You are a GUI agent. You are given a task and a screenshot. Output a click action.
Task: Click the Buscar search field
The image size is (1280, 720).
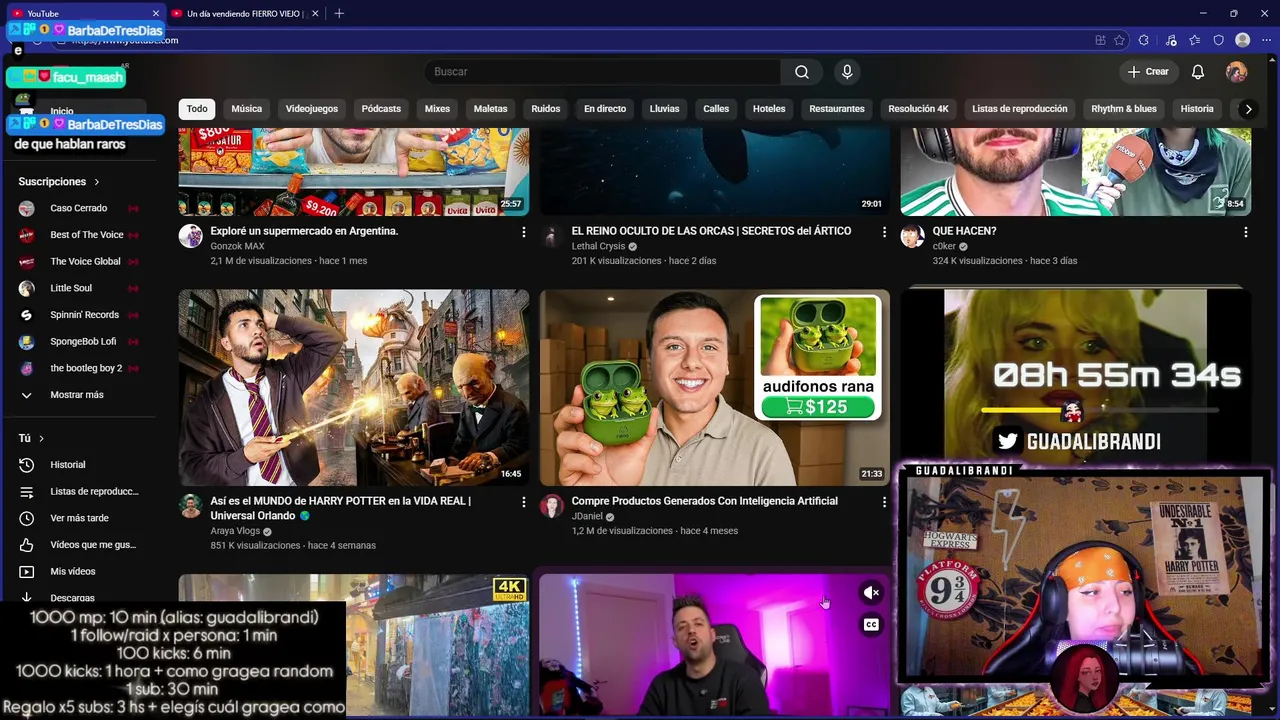click(x=602, y=72)
